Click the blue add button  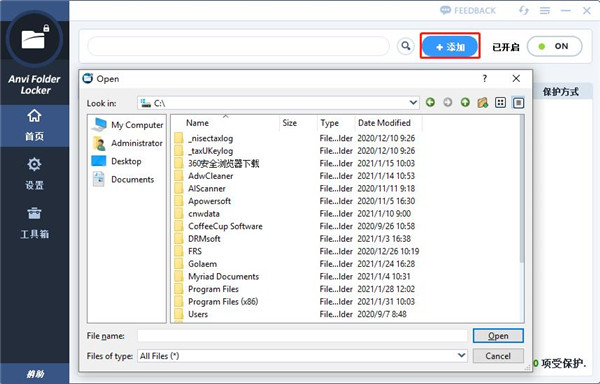(x=450, y=46)
